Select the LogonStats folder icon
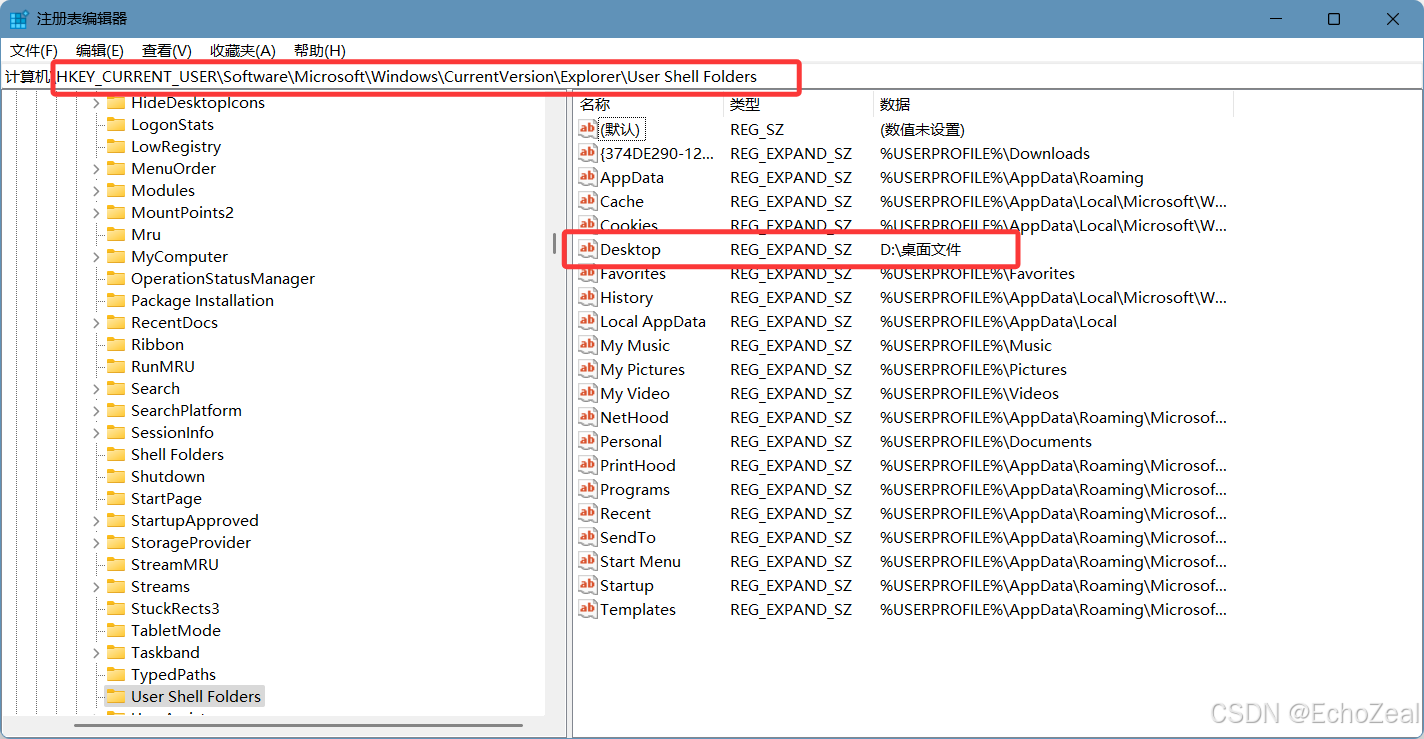This screenshot has height=739, width=1424. 115,125
